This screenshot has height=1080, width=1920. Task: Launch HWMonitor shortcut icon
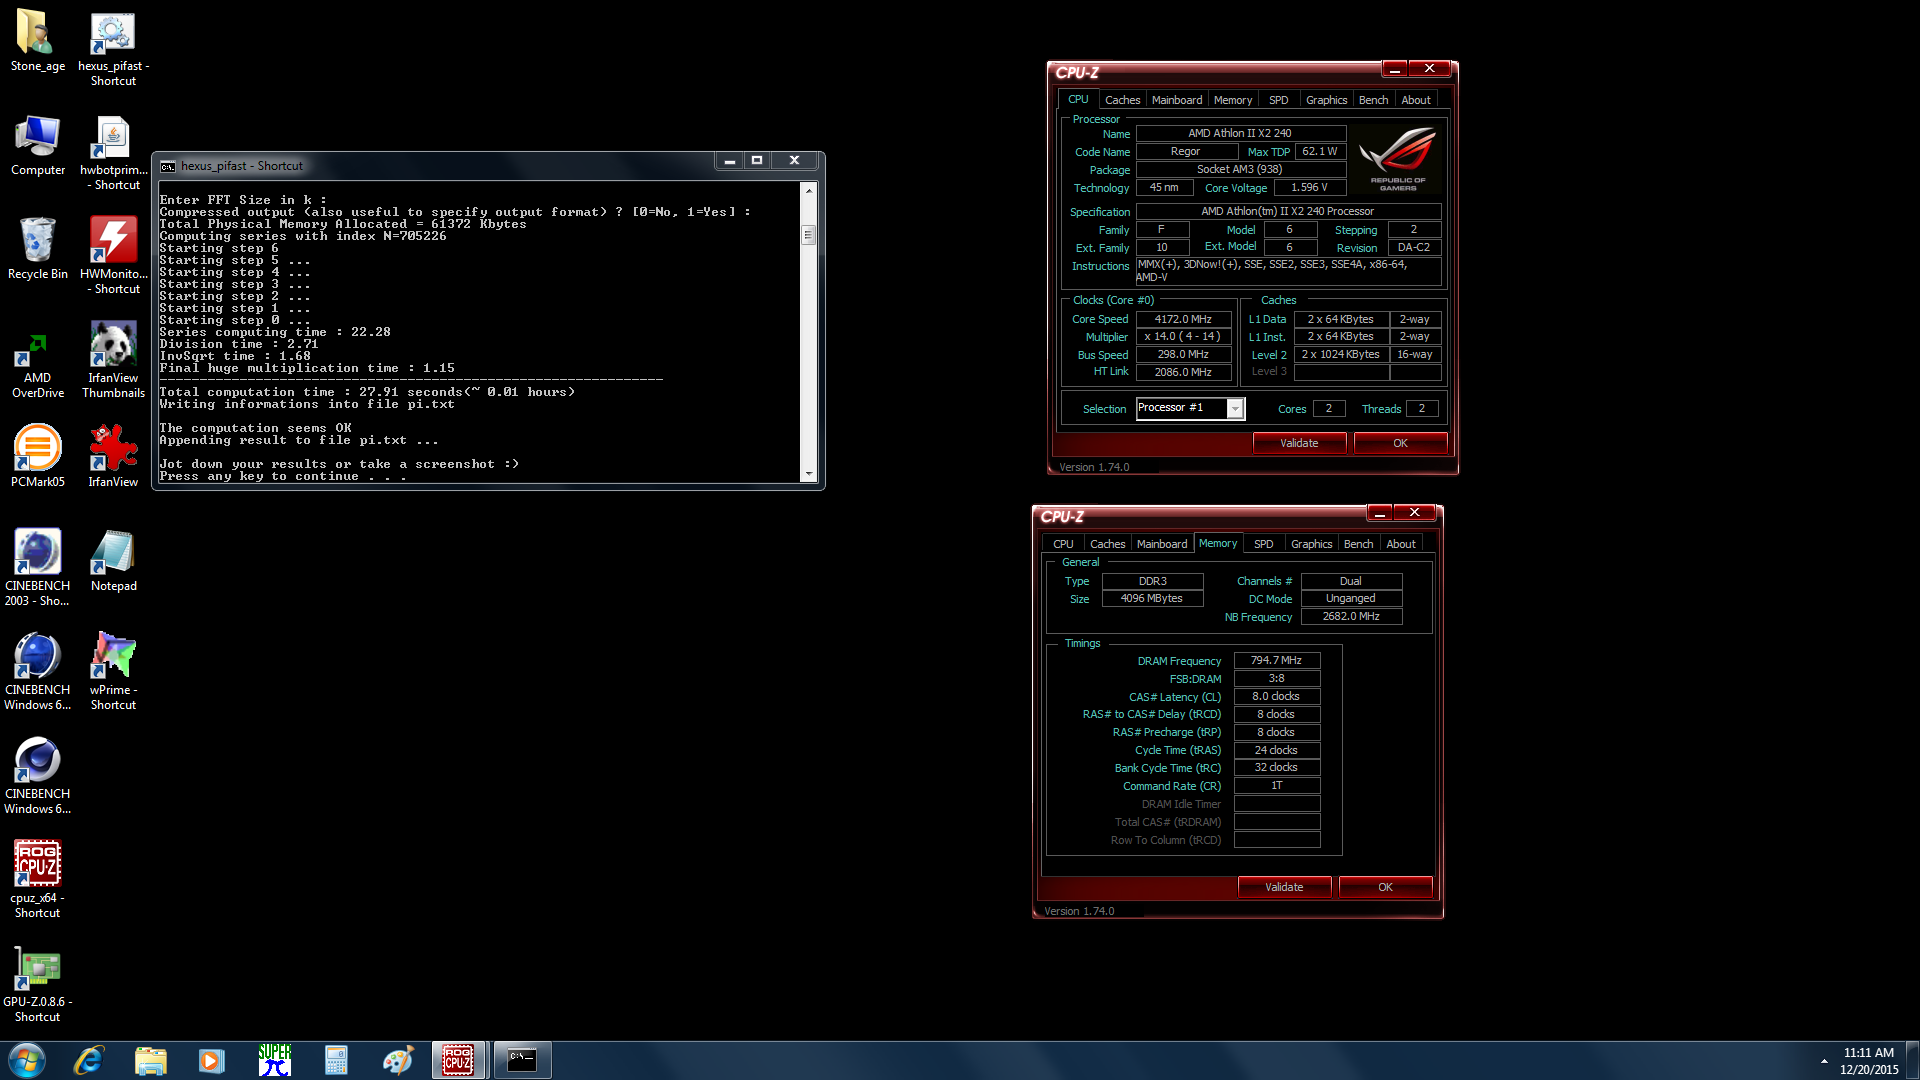113,256
